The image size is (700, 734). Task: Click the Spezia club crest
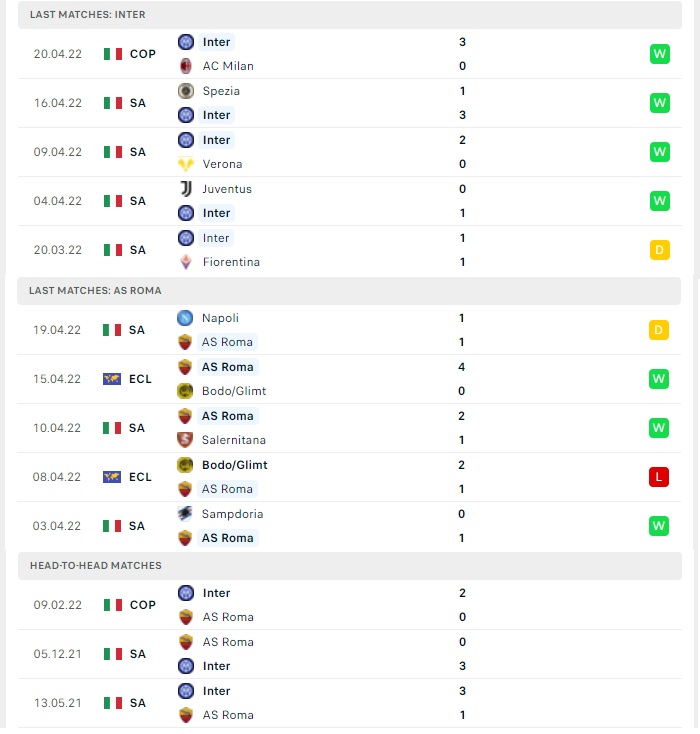tap(186, 91)
